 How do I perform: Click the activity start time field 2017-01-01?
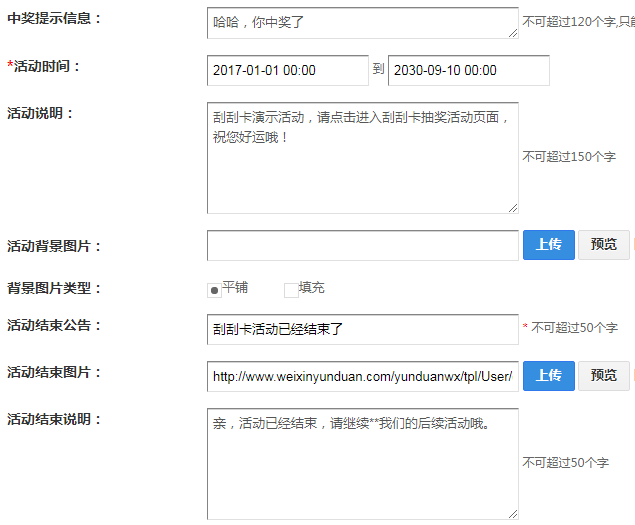tap(287, 71)
